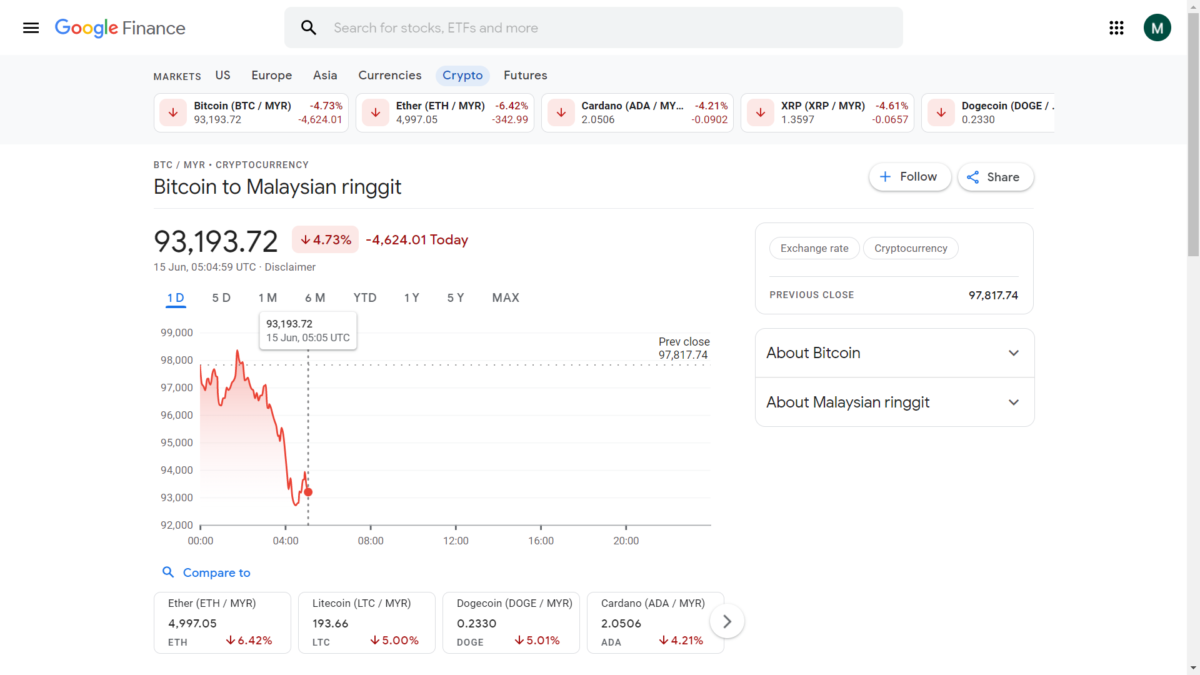Open the Disclaimer link
Screen dimensions: 1200x675
point(290,267)
